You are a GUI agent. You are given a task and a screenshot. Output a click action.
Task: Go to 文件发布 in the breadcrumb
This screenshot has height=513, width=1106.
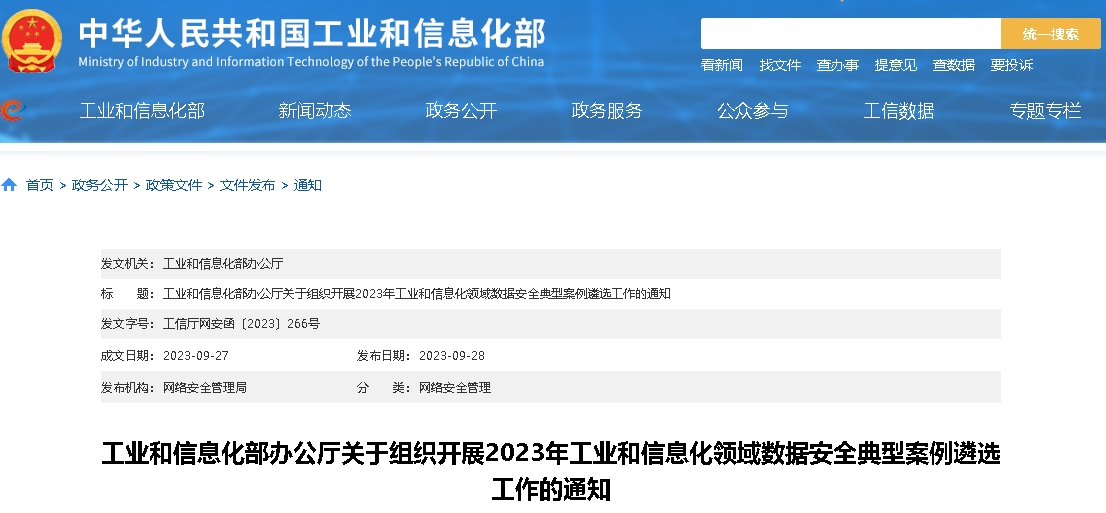point(248,185)
